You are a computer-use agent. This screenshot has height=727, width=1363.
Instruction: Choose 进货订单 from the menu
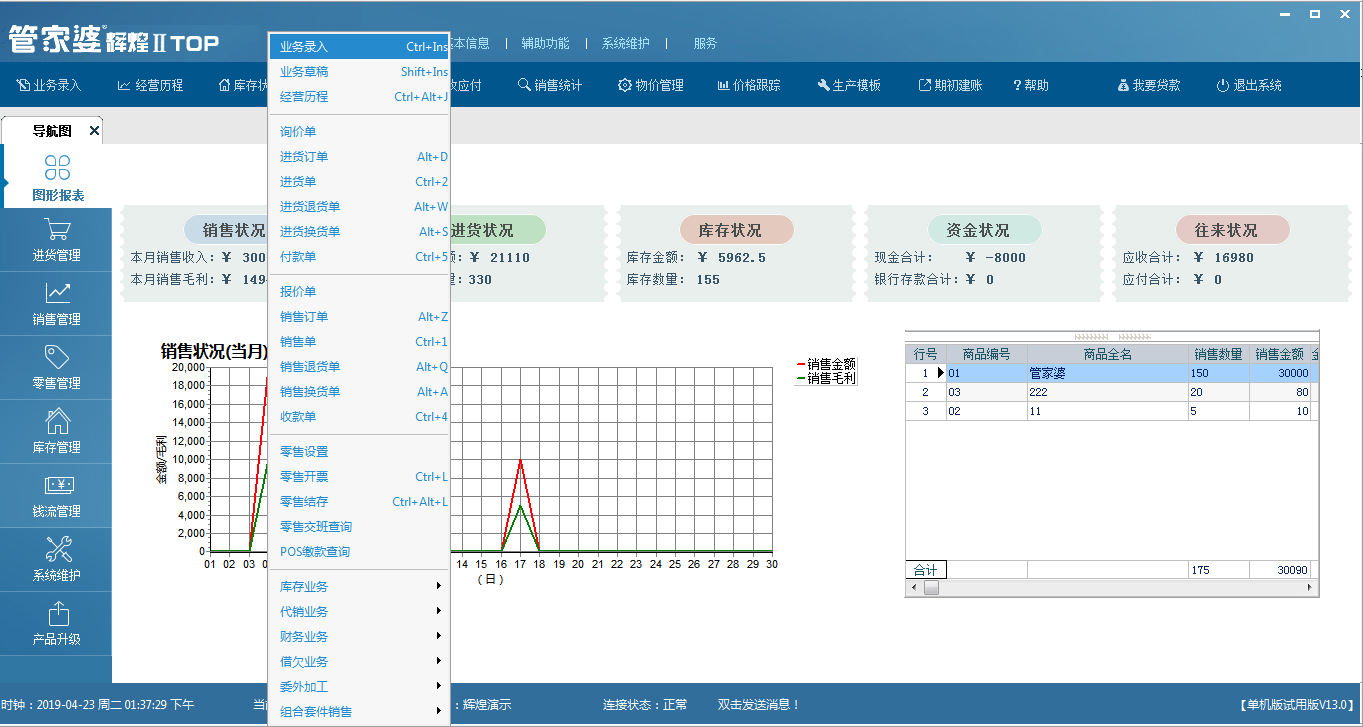click(360, 157)
